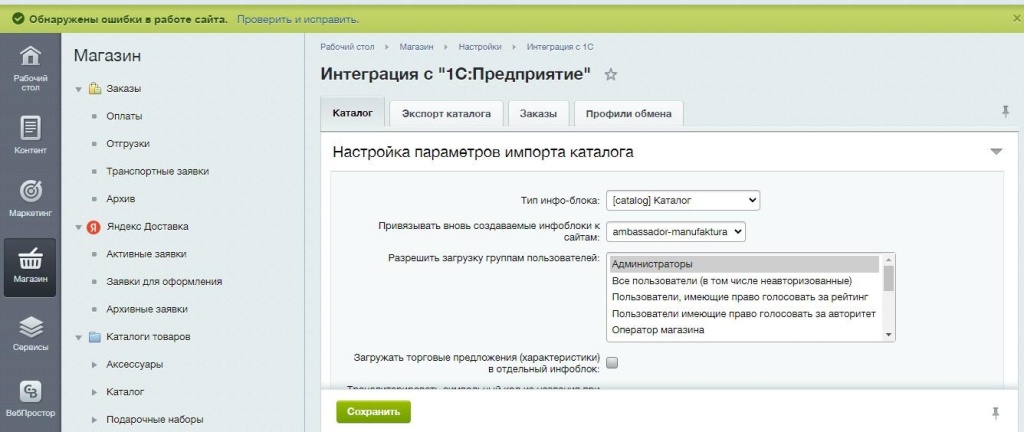Expand the Каталог tree node

pos(95,392)
